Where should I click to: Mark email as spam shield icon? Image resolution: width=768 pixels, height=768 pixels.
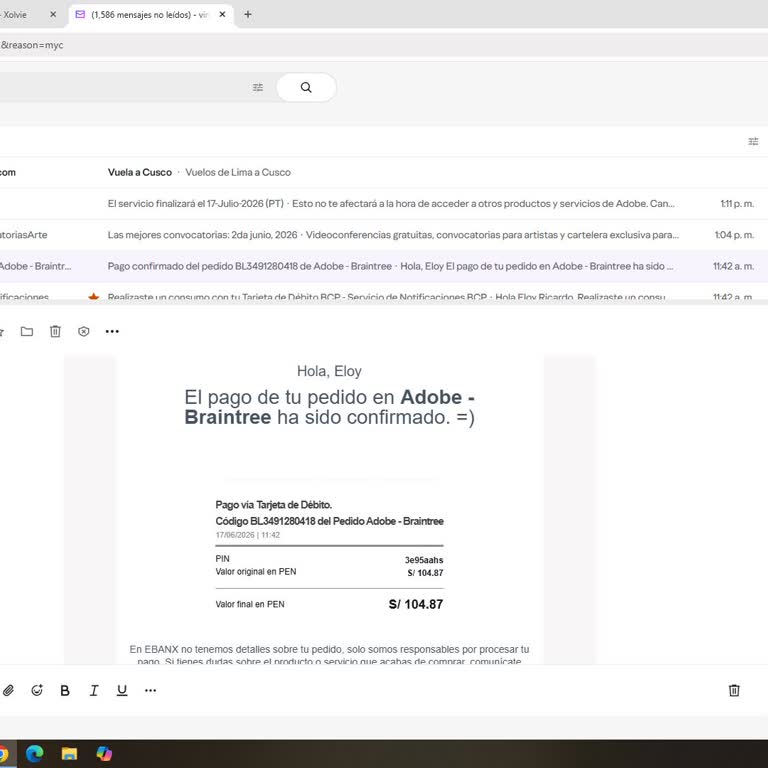(84, 332)
